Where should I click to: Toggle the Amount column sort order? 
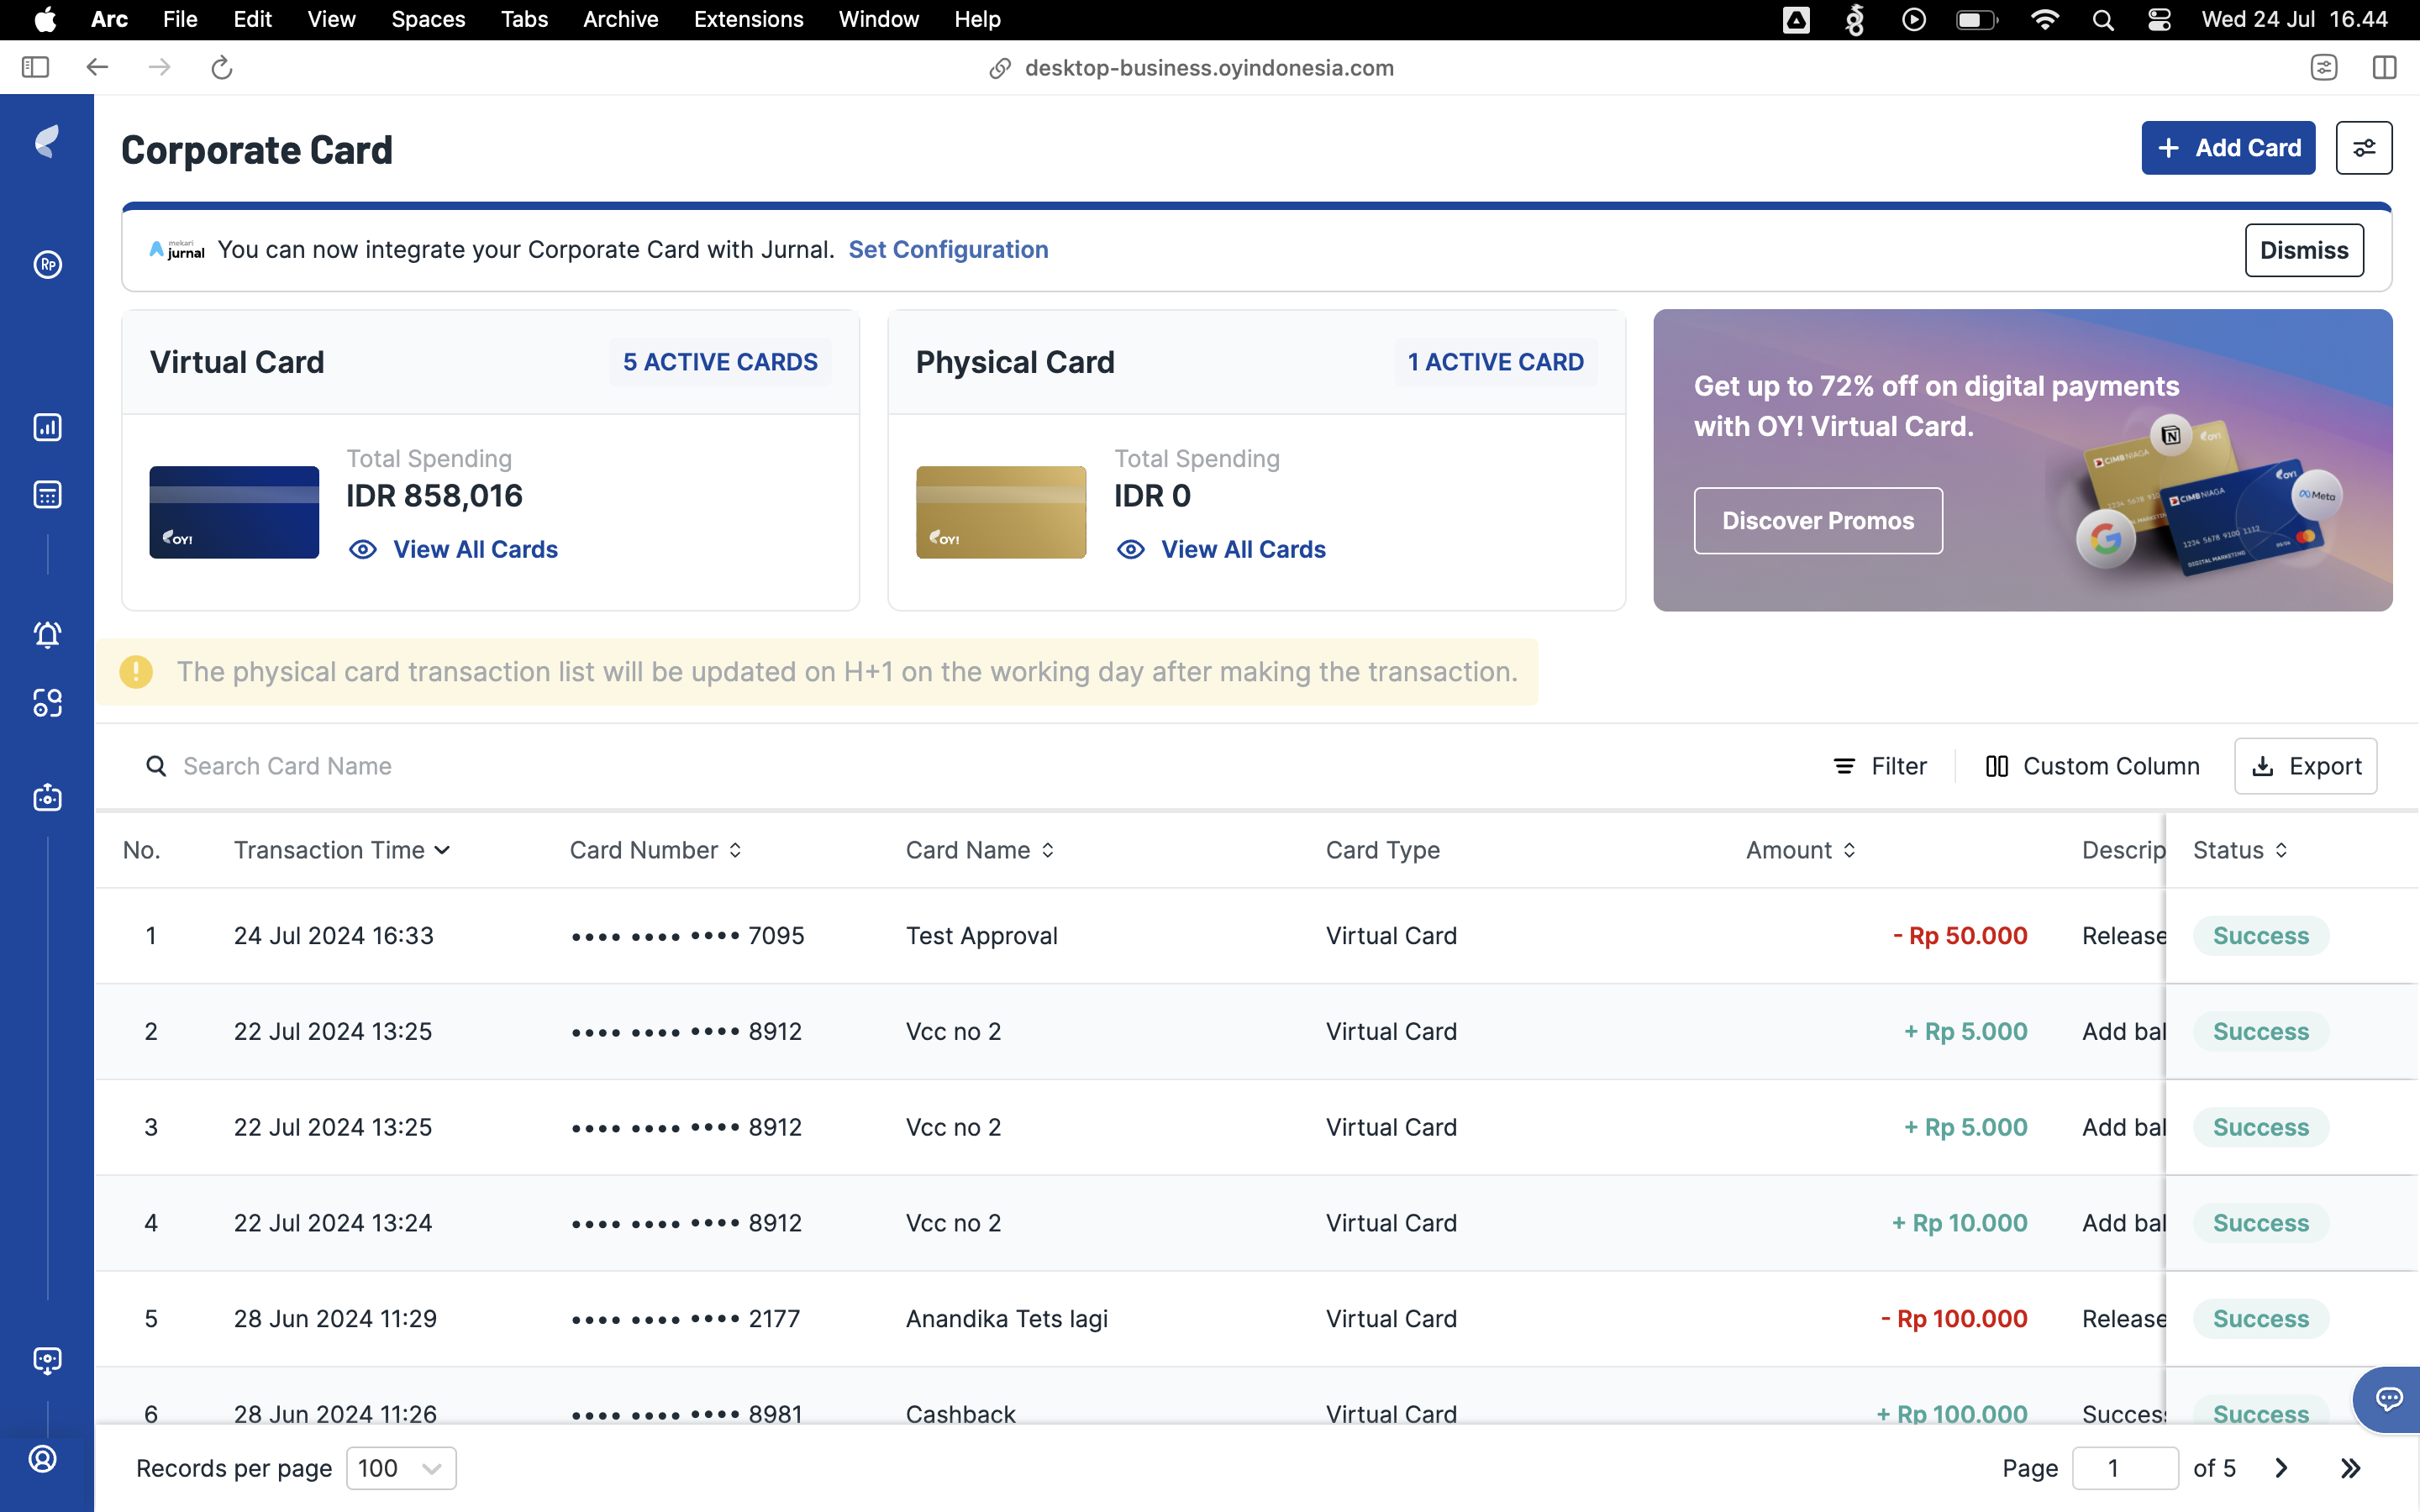tap(1849, 850)
